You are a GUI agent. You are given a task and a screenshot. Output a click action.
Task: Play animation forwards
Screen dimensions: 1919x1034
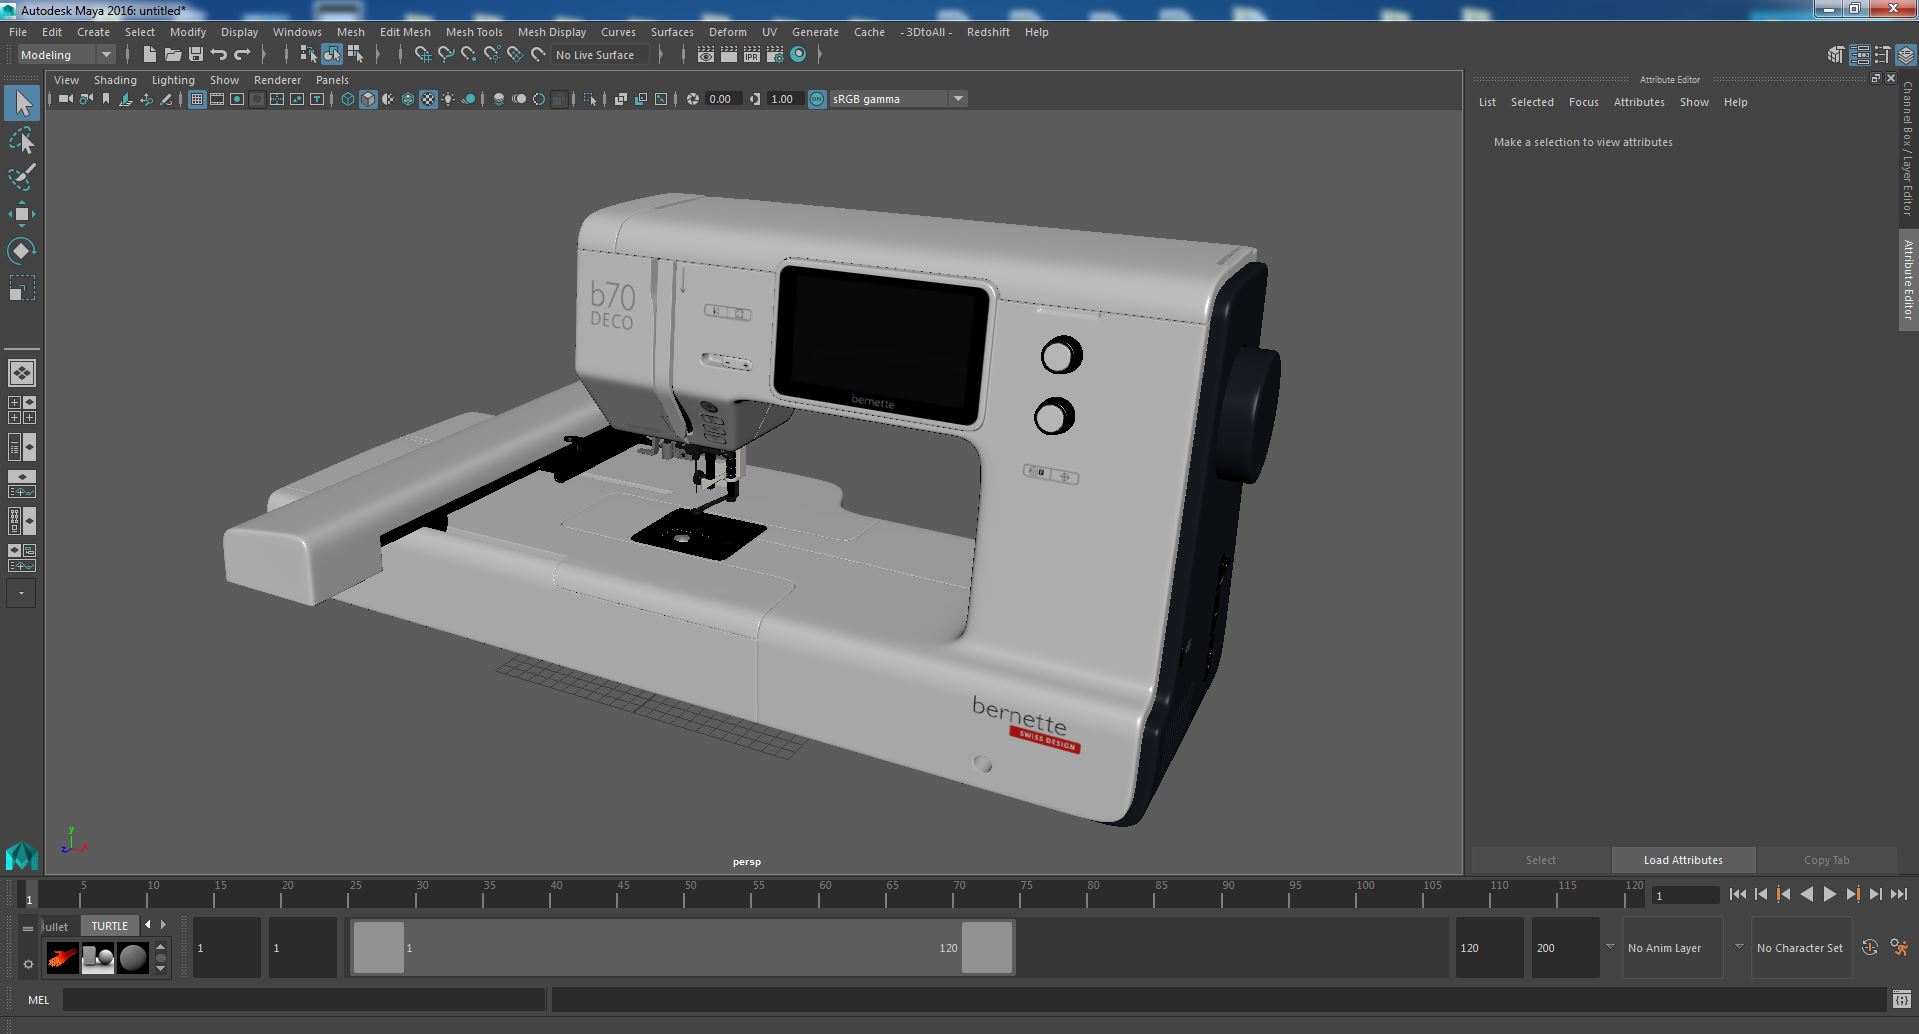click(1829, 895)
